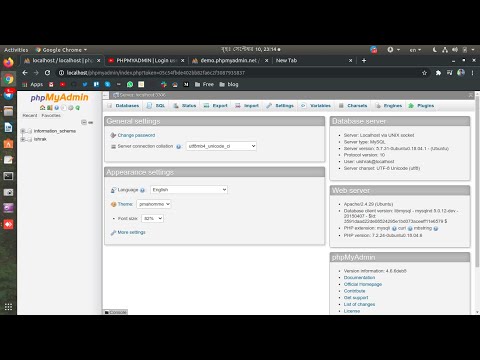The width and height of the screenshot is (480, 360).
Task: Click the Chrome reload button
Action: [x=47, y=73]
